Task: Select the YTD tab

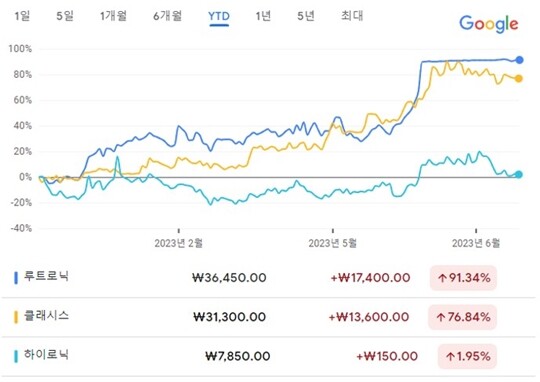Action: point(219,17)
